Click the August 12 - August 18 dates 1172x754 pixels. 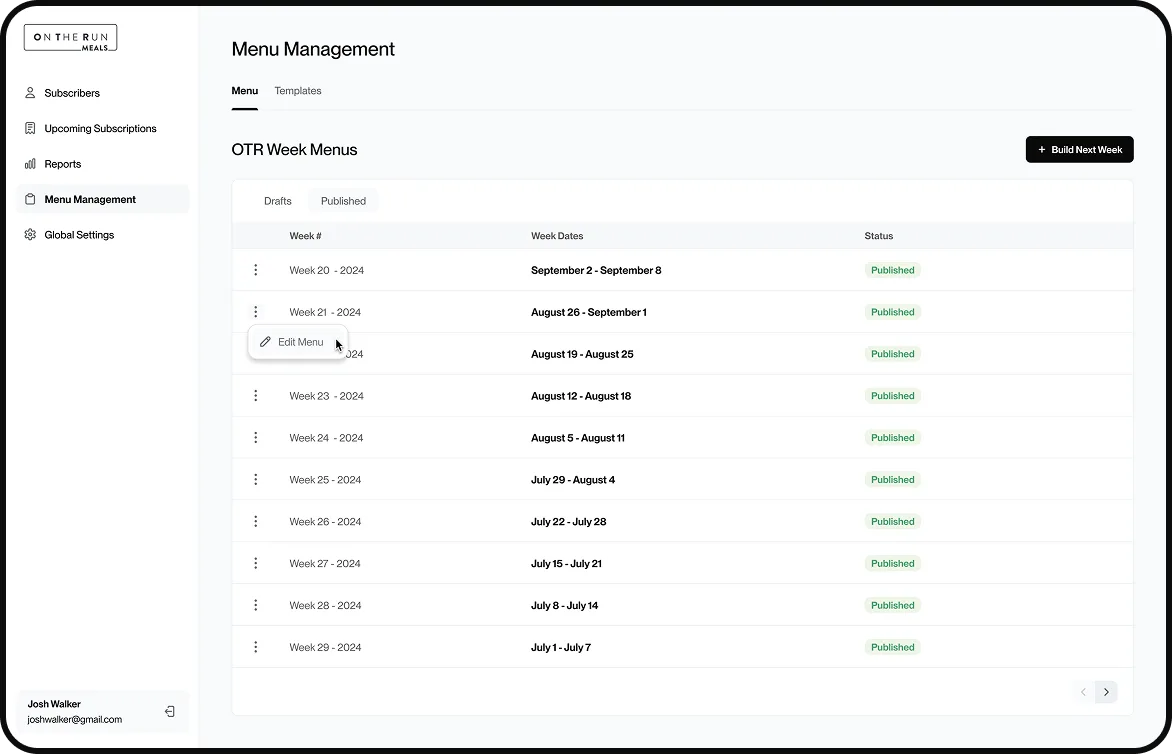[x=581, y=396]
